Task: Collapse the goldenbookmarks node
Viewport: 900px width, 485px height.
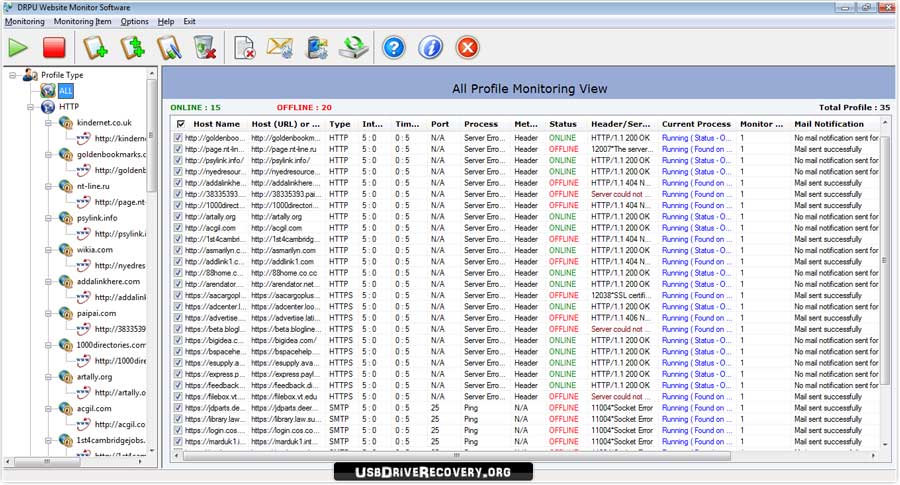Action: tap(49, 154)
